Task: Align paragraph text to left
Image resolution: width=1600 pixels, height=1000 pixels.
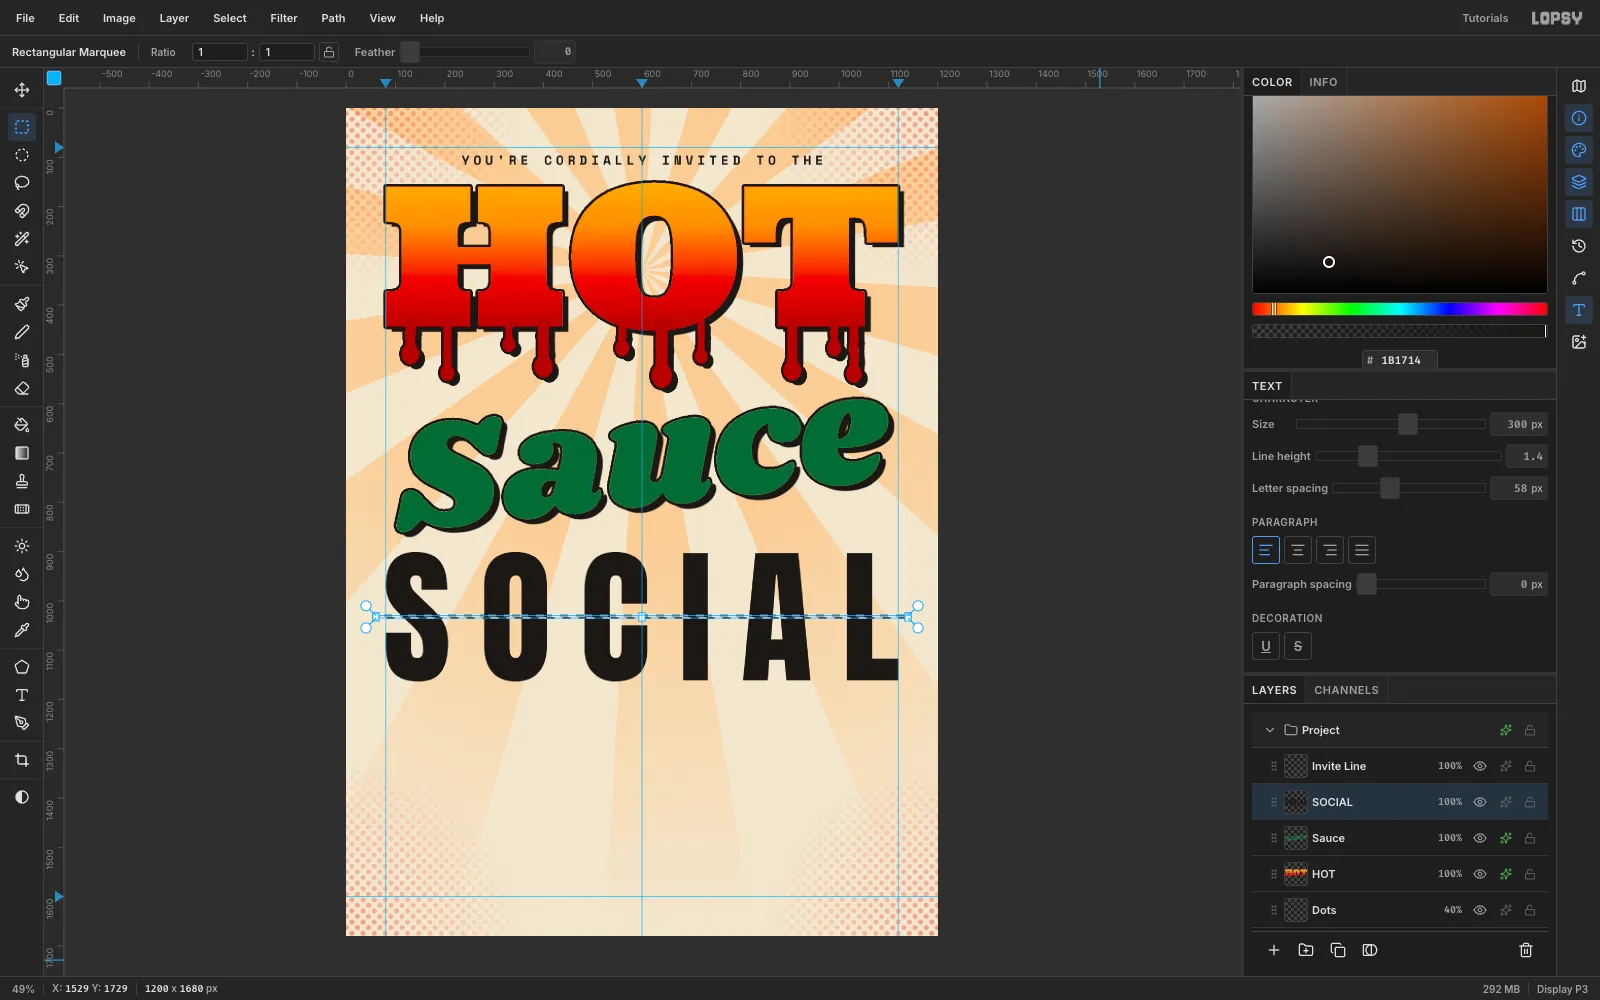Action: tap(1266, 550)
